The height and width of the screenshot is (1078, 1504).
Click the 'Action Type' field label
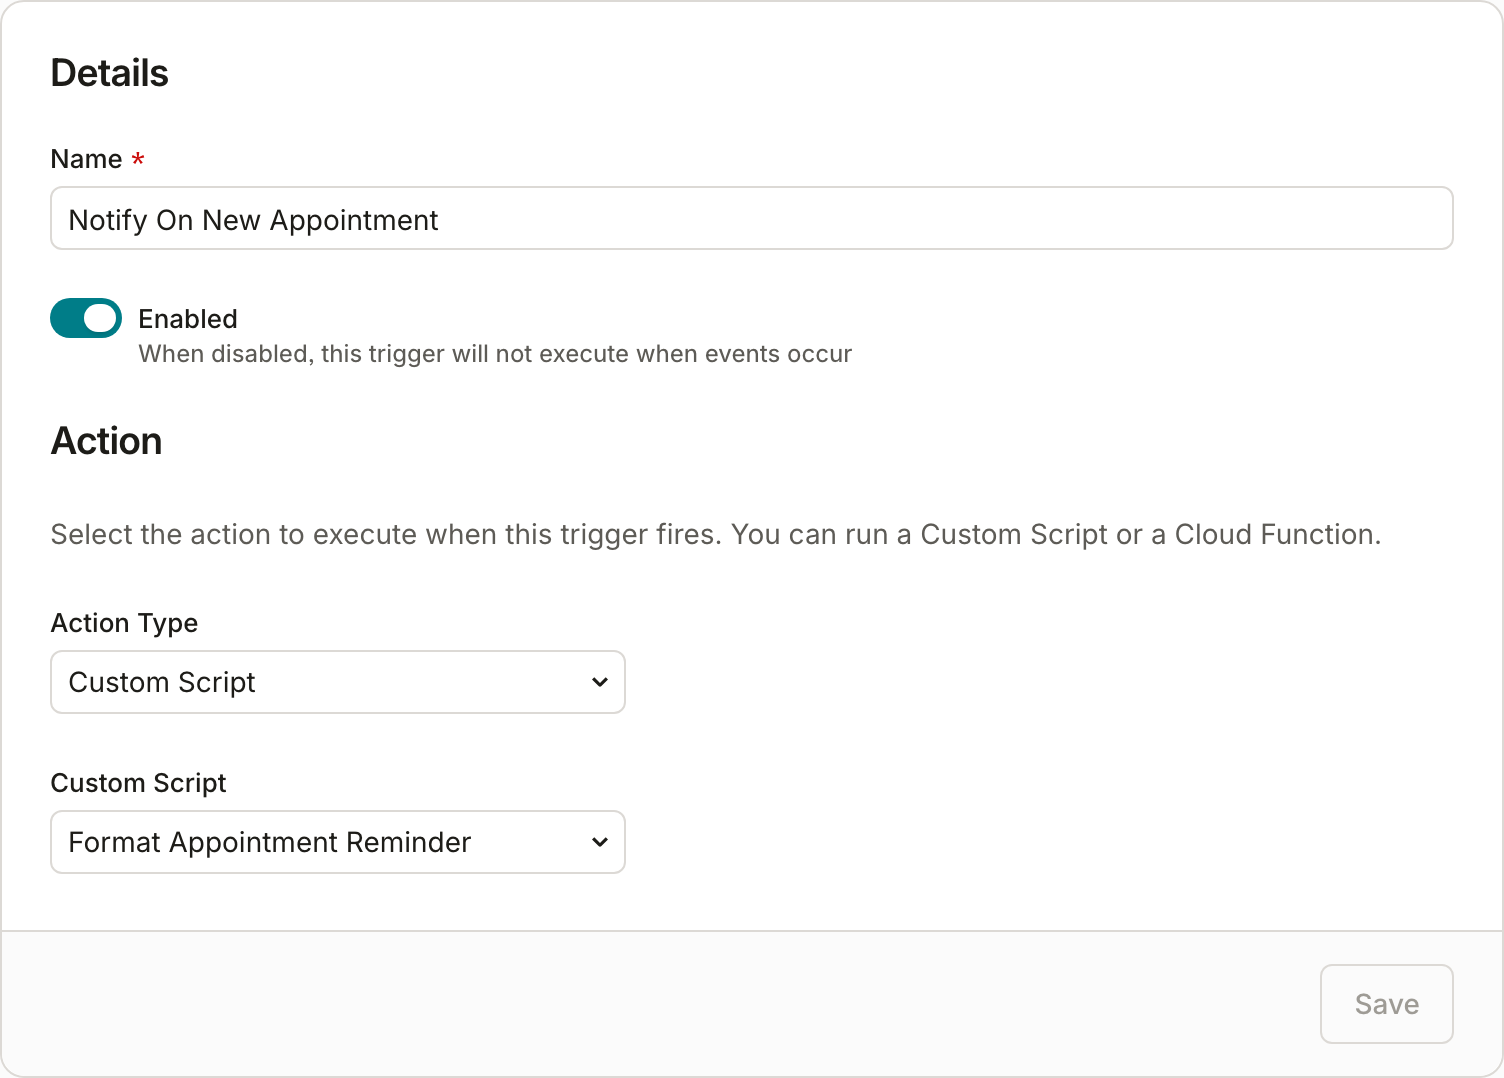click(x=125, y=623)
